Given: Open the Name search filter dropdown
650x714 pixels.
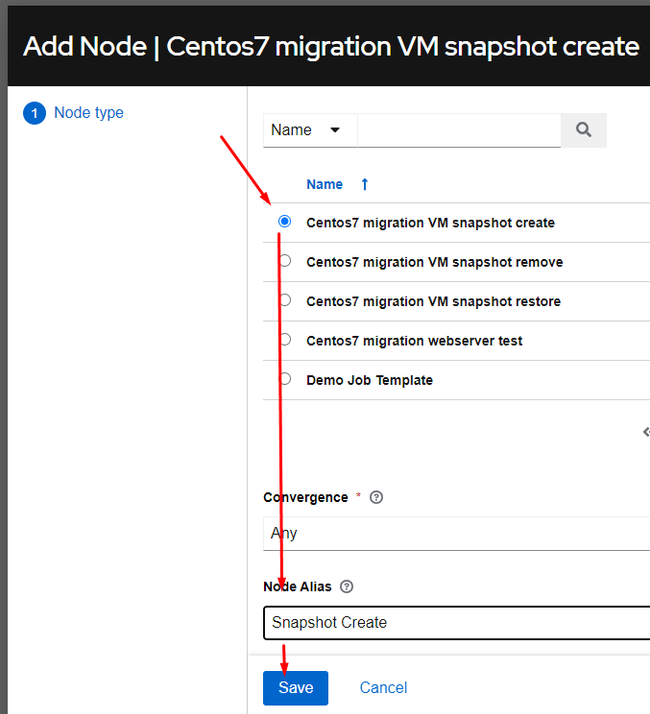Looking at the screenshot, I should click(310, 130).
